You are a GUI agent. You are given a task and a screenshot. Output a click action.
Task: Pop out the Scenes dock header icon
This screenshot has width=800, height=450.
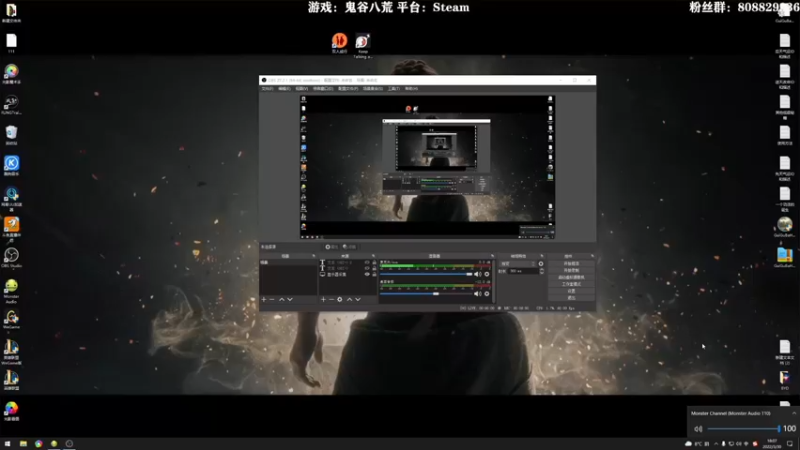(x=314, y=256)
